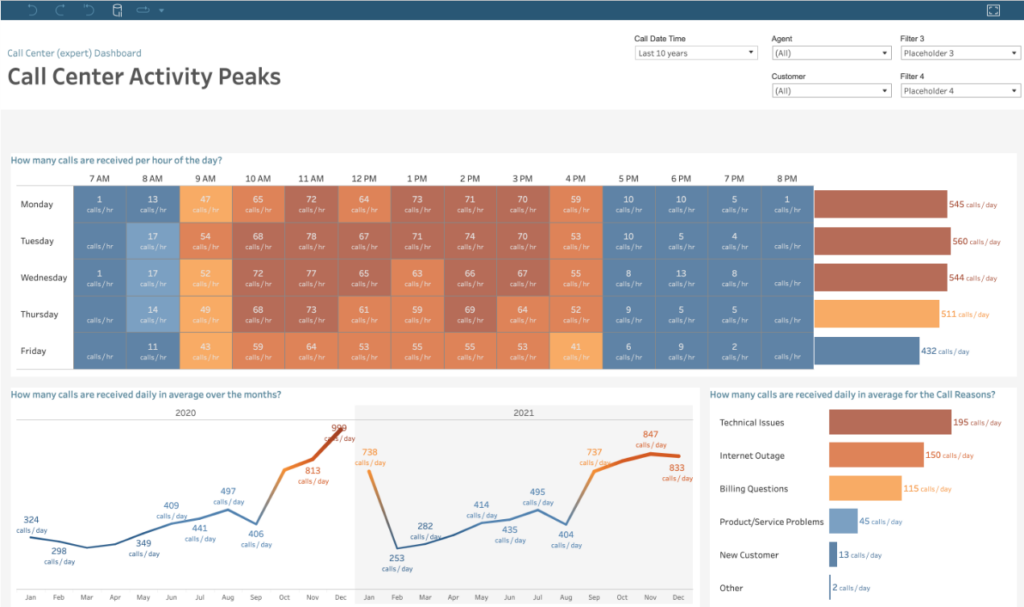Open the Placeholder 3 filter dropdown
Screen dimensions: 1024x607
(1013, 52)
